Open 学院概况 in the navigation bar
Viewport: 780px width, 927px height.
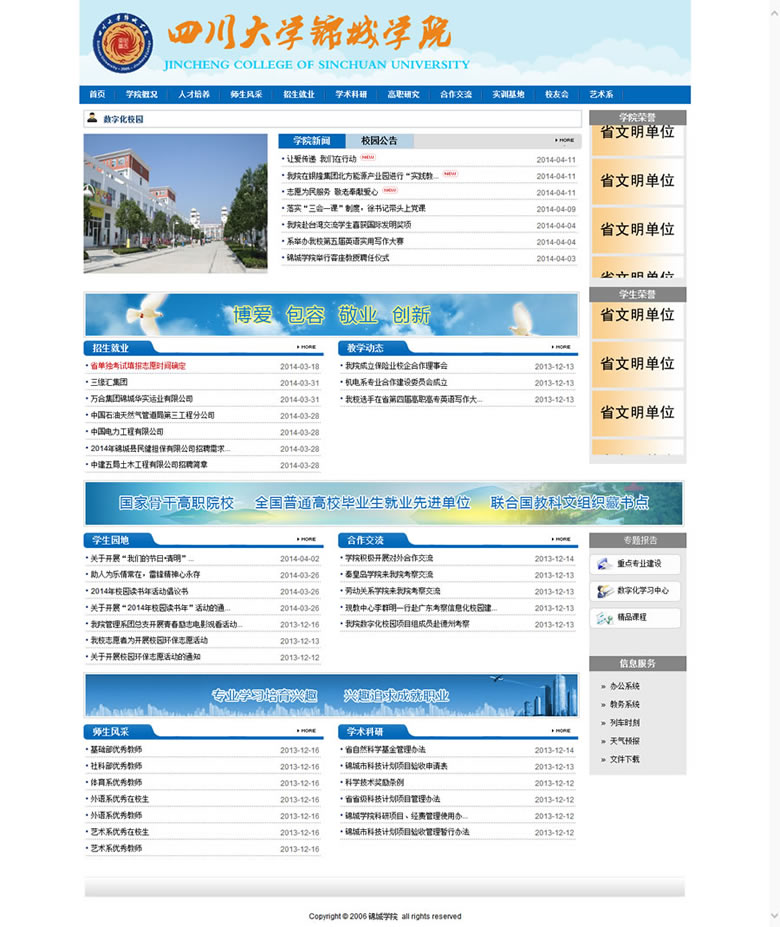click(x=141, y=95)
